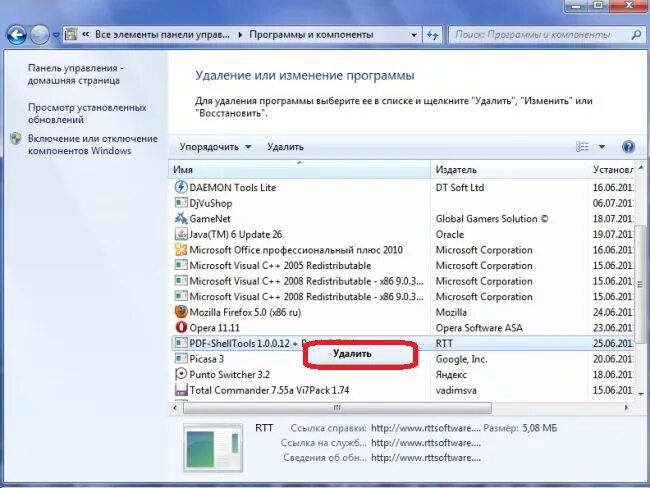Choose Удалить from the context menu
This screenshot has height=488, width=650.
[x=352, y=354]
